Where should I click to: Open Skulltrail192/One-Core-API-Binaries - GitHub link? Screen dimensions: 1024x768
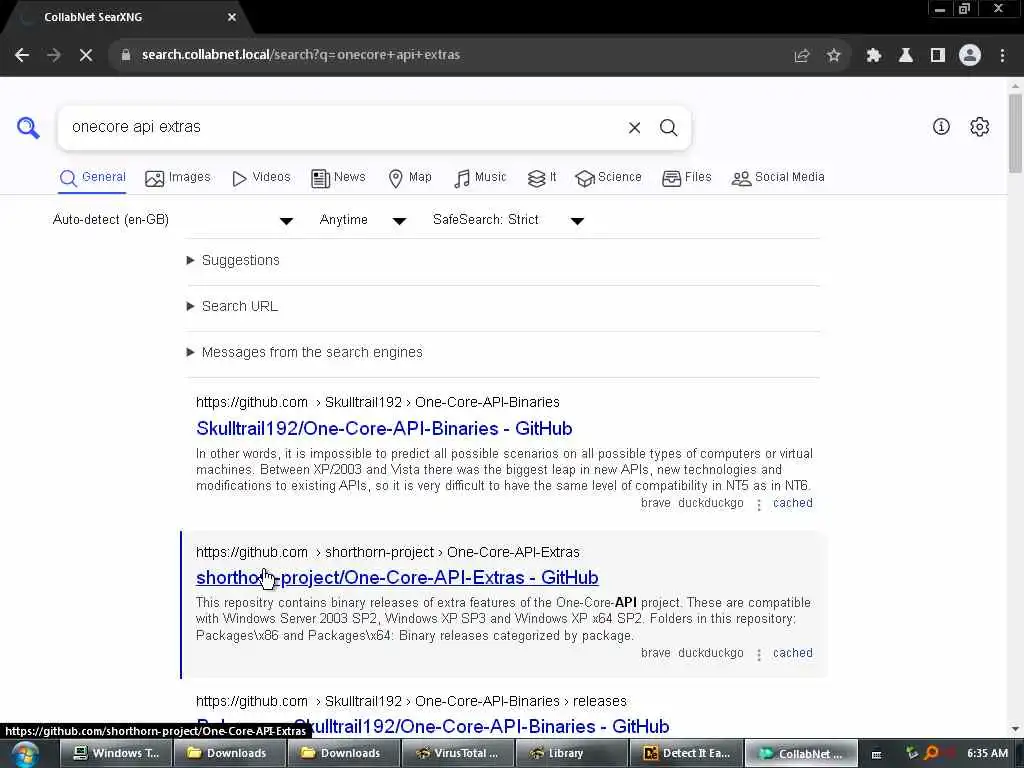[x=384, y=429]
